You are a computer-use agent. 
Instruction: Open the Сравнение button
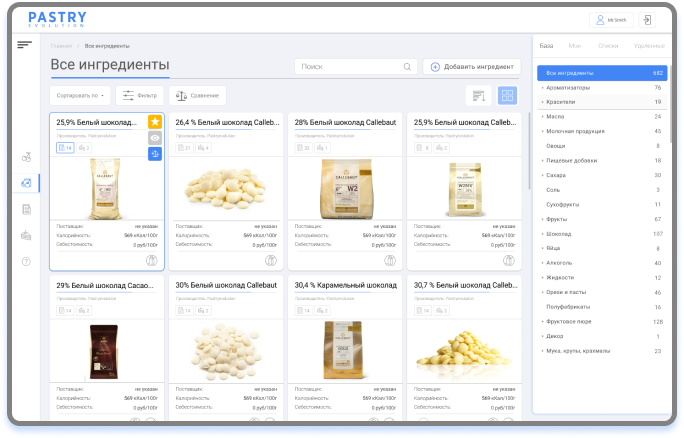[x=198, y=96]
